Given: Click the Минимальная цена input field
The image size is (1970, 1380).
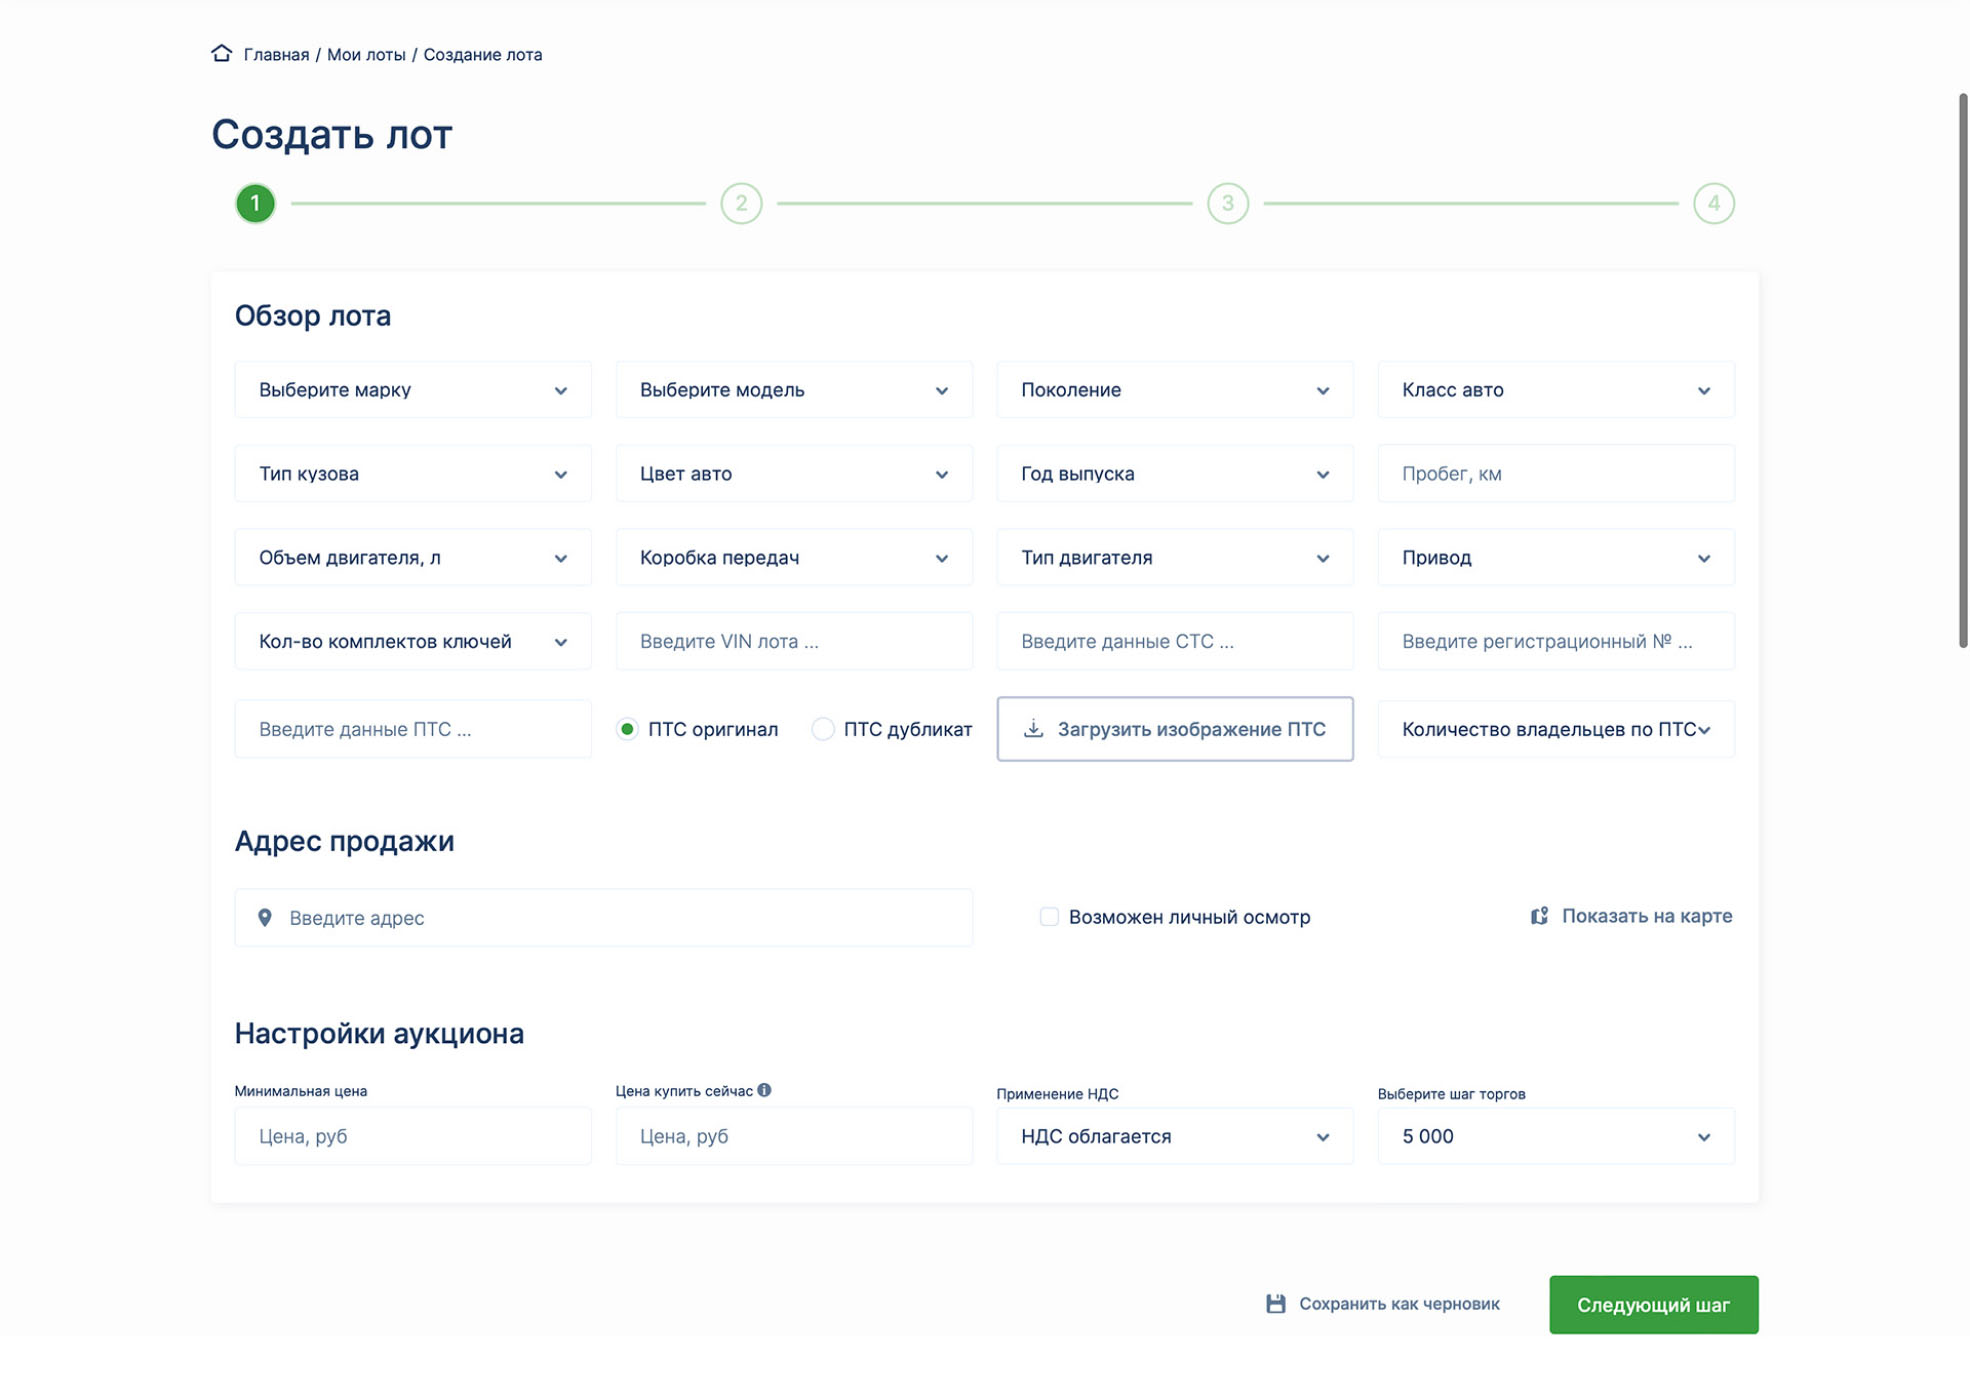Looking at the screenshot, I should [x=413, y=1136].
